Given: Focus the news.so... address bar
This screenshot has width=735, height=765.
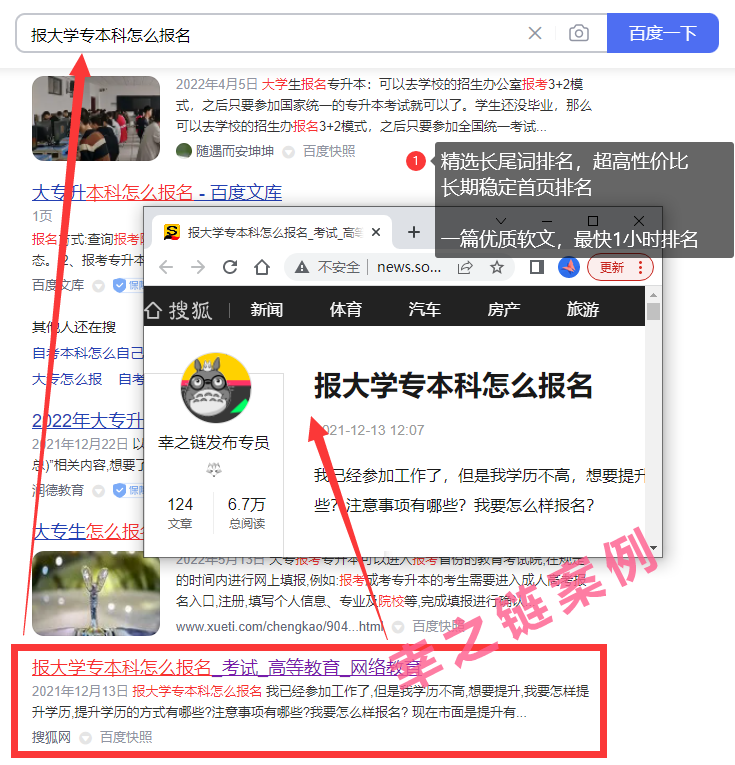Looking at the screenshot, I should pyautogui.click(x=409, y=267).
